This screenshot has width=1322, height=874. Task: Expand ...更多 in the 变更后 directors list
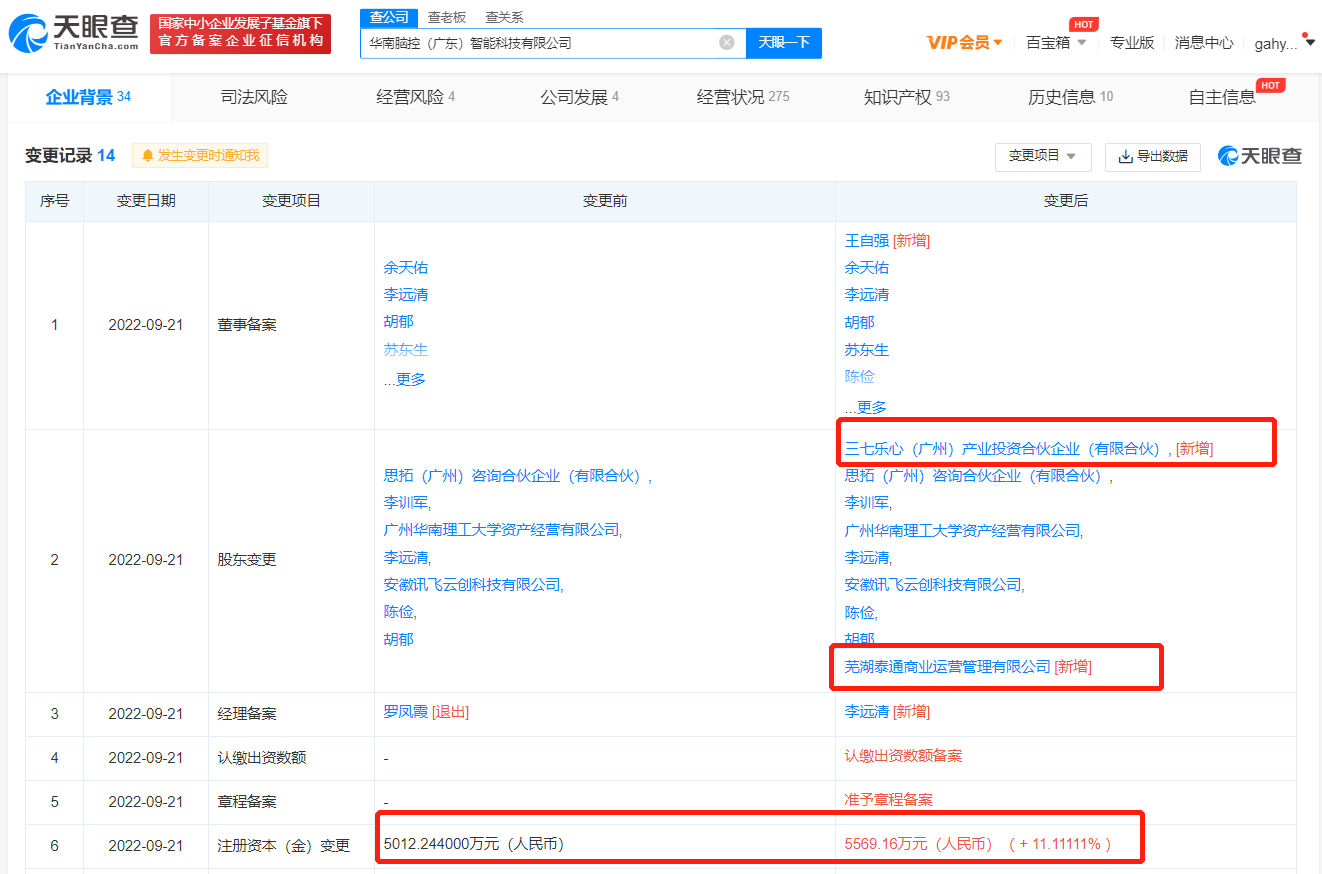866,407
